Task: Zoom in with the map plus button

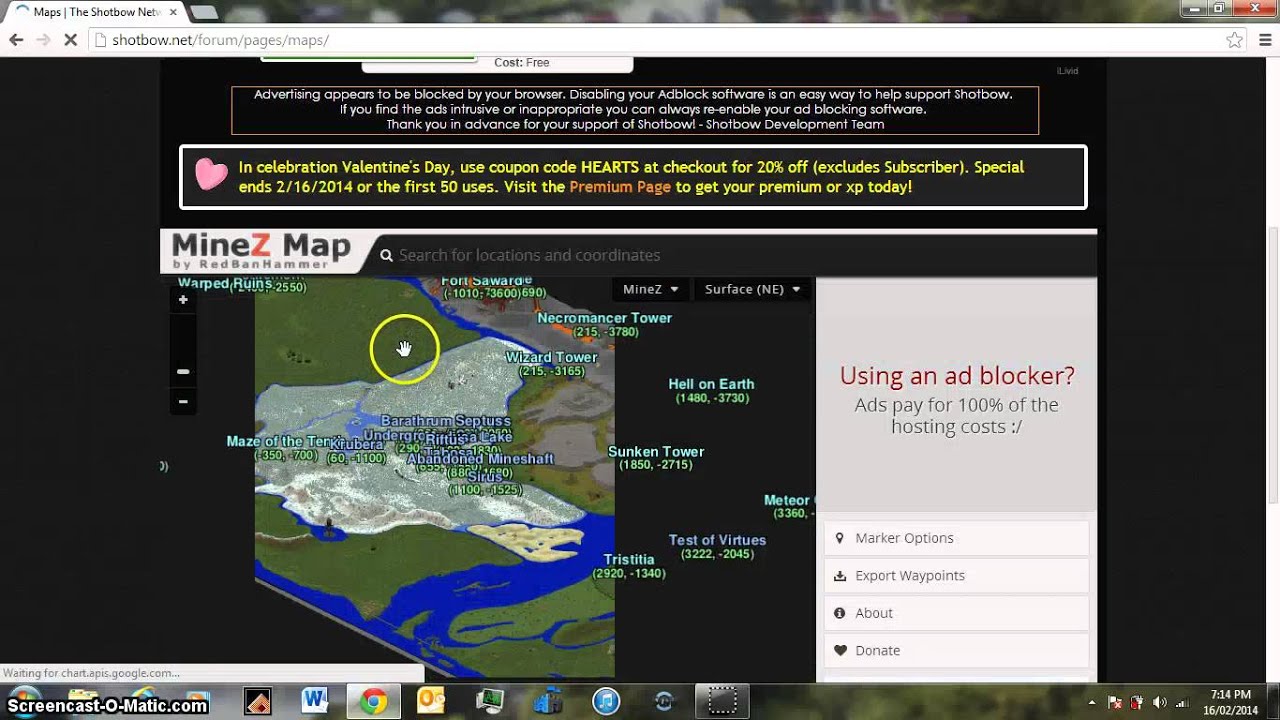Action: pos(183,299)
